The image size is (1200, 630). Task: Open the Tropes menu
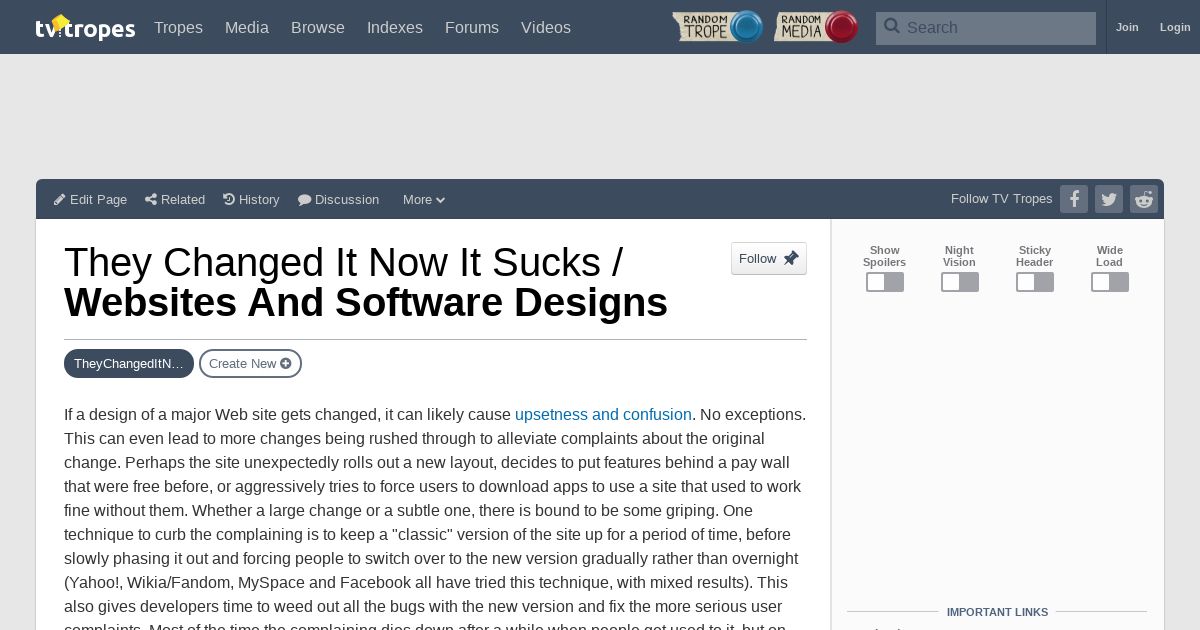(178, 27)
